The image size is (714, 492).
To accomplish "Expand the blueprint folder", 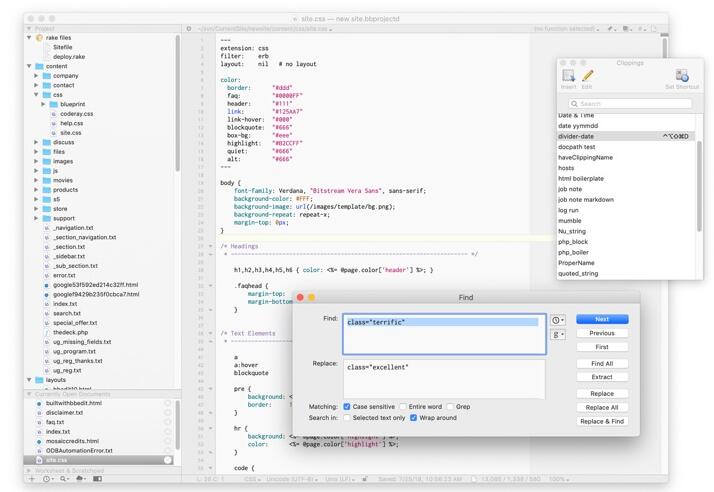I will pyautogui.click(x=43, y=104).
